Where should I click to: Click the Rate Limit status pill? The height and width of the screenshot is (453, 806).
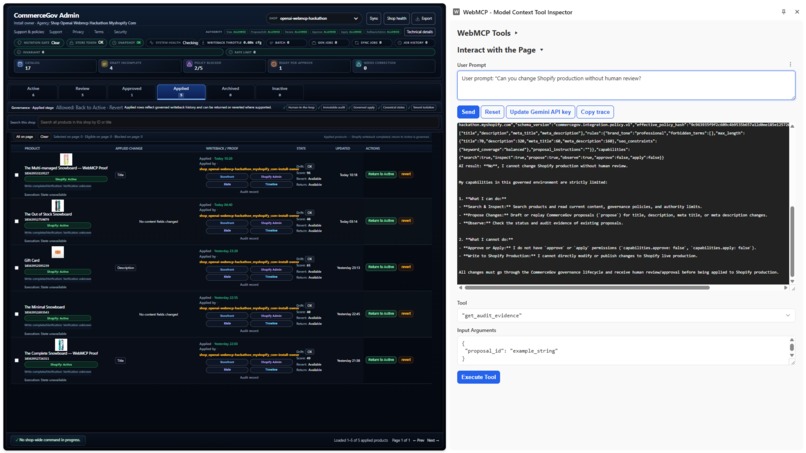[329, 52]
